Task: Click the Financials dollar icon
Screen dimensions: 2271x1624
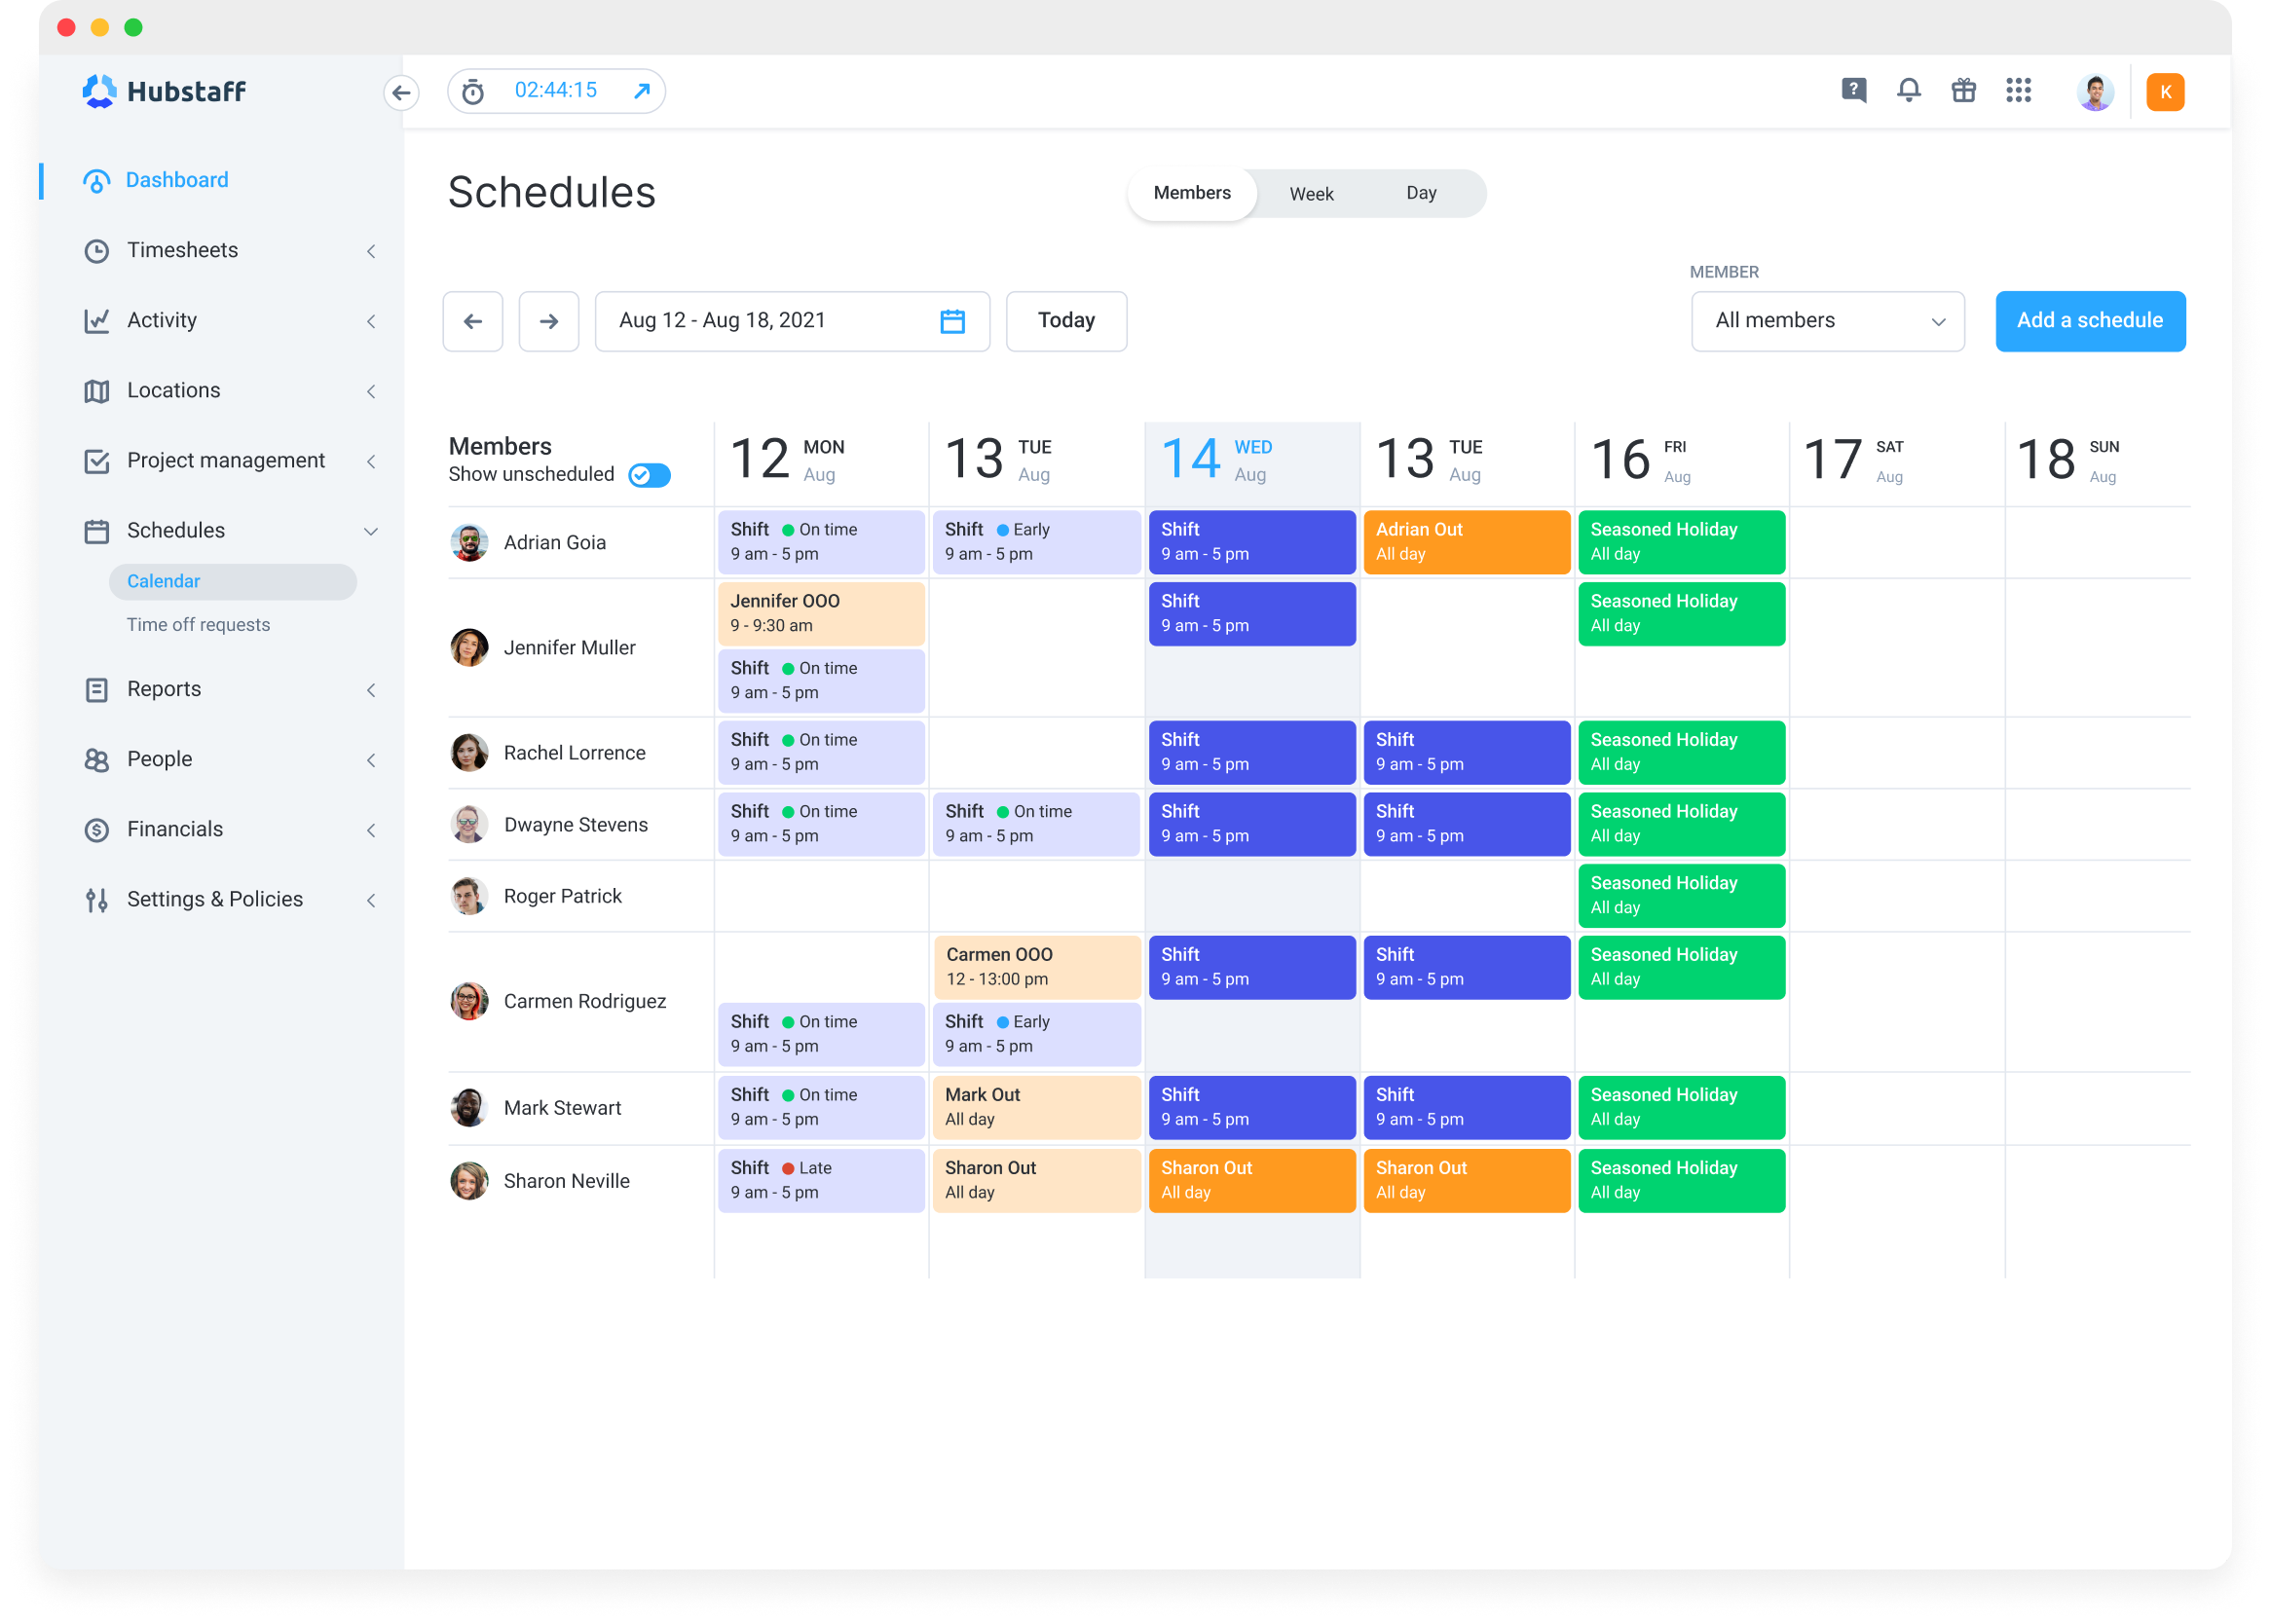Action: point(97,829)
